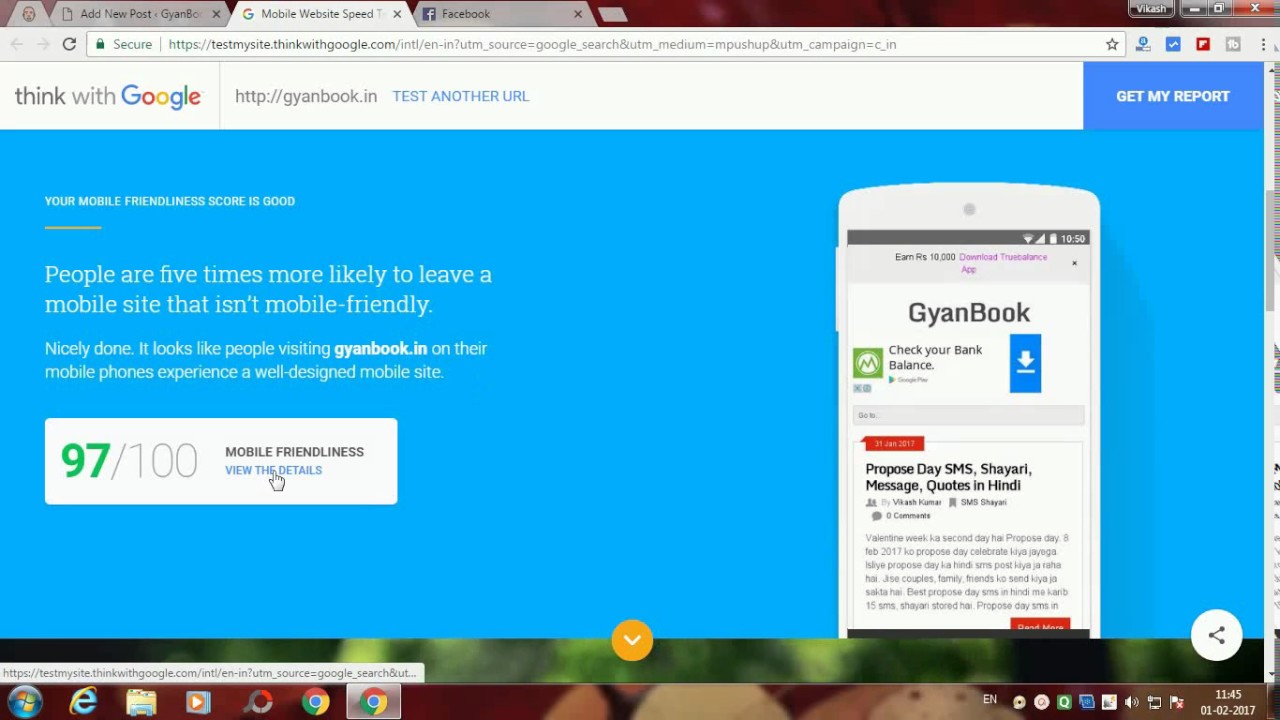
Task: Click the Vikash profile button
Action: click(1151, 8)
